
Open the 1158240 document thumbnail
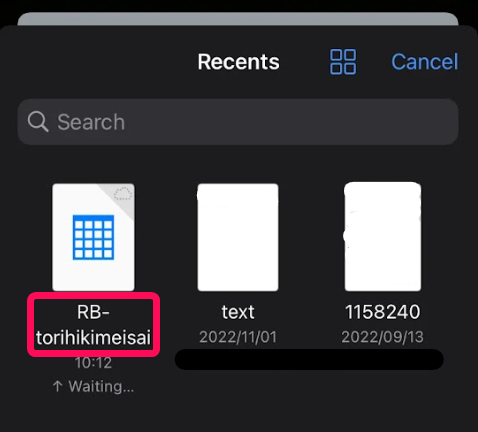383,237
